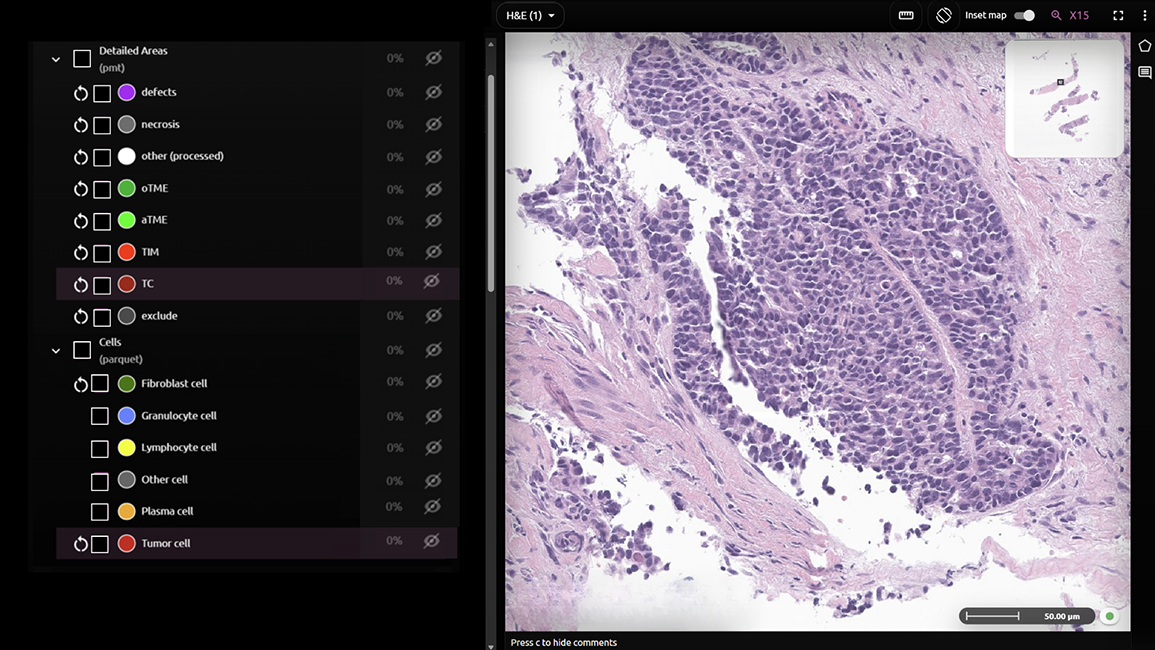Toggle visibility of Plasma cell layer
Screen dimensions: 1155x650
pos(434,507)
